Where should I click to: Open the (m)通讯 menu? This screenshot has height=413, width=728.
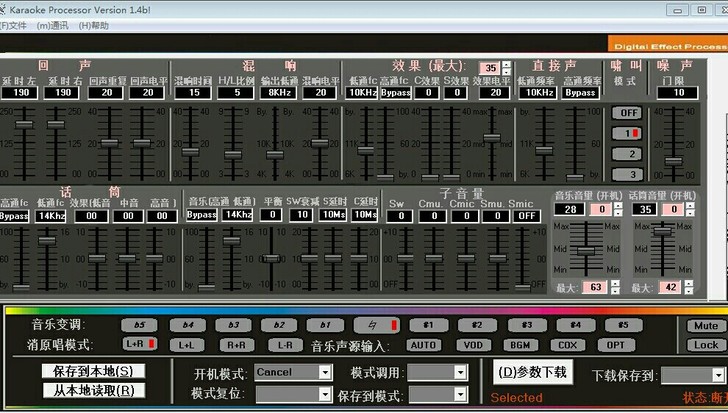tap(52, 26)
